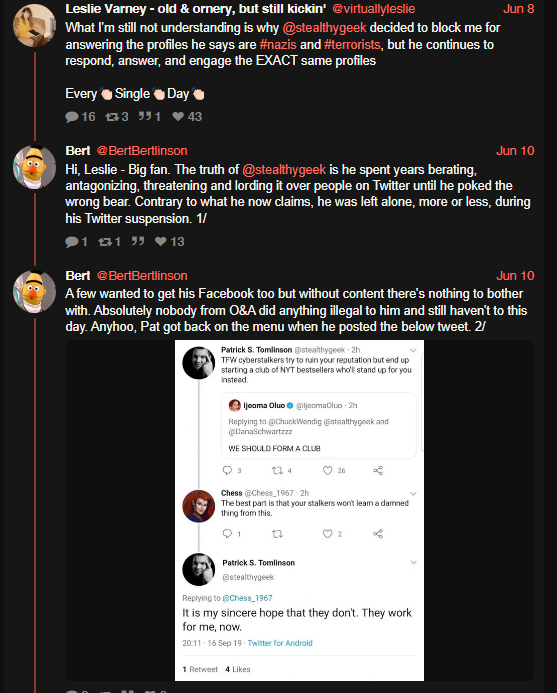Open the Jun 8 timestamp link
This screenshot has height=693, width=557.
coord(519,8)
